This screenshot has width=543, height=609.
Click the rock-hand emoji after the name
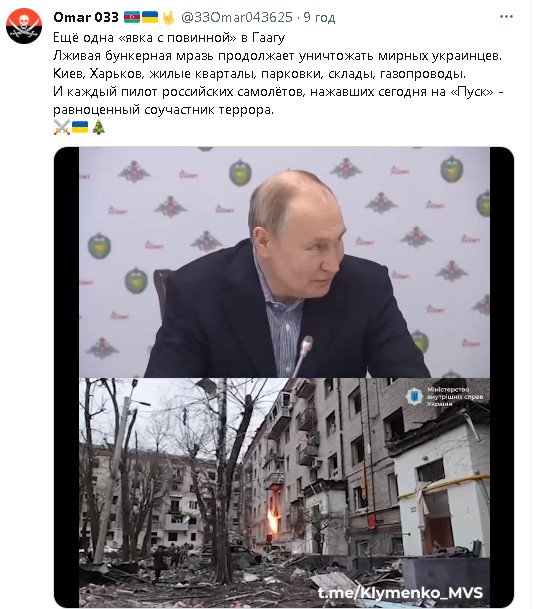168,17
